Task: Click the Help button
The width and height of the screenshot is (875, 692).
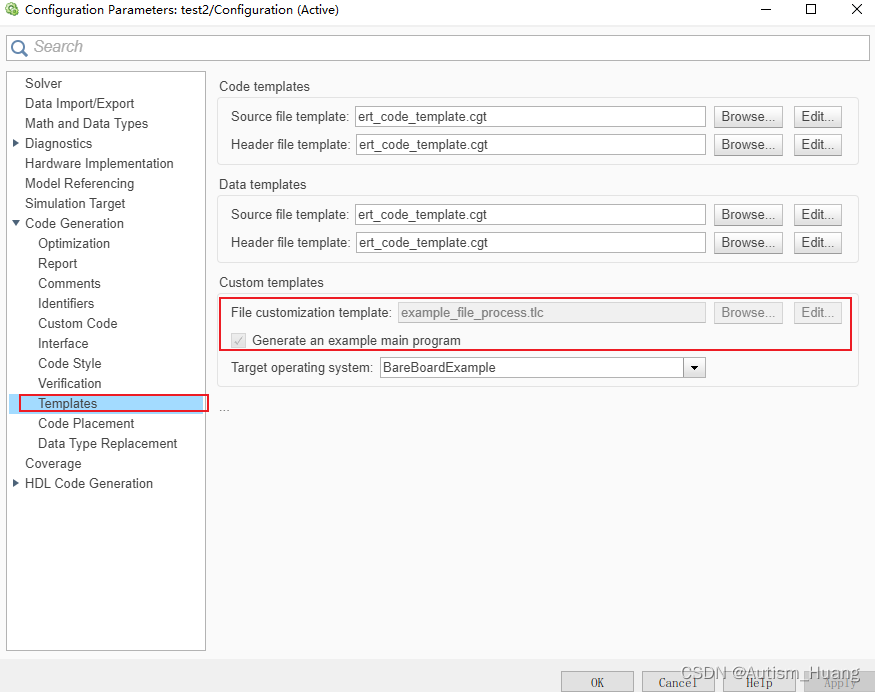Action: click(x=759, y=683)
